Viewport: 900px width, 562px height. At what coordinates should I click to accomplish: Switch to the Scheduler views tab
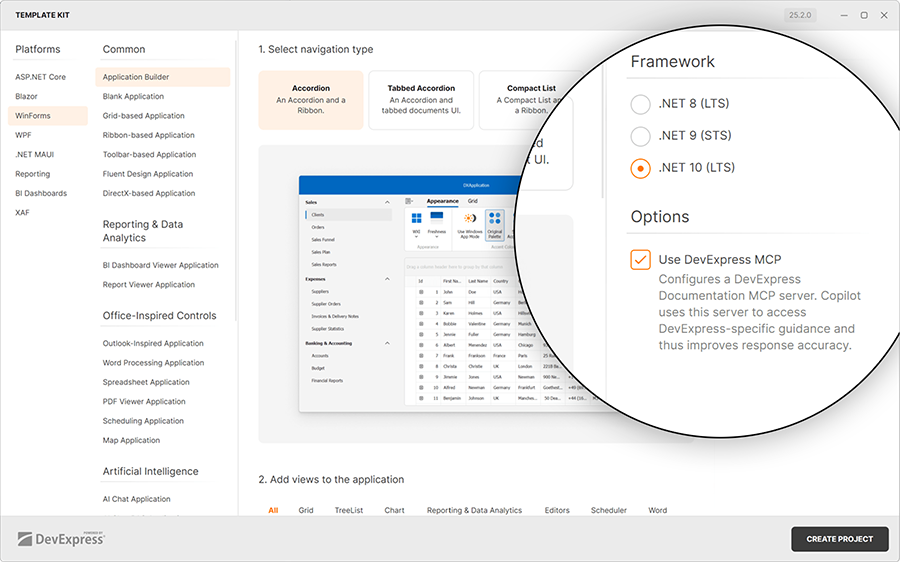point(608,510)
